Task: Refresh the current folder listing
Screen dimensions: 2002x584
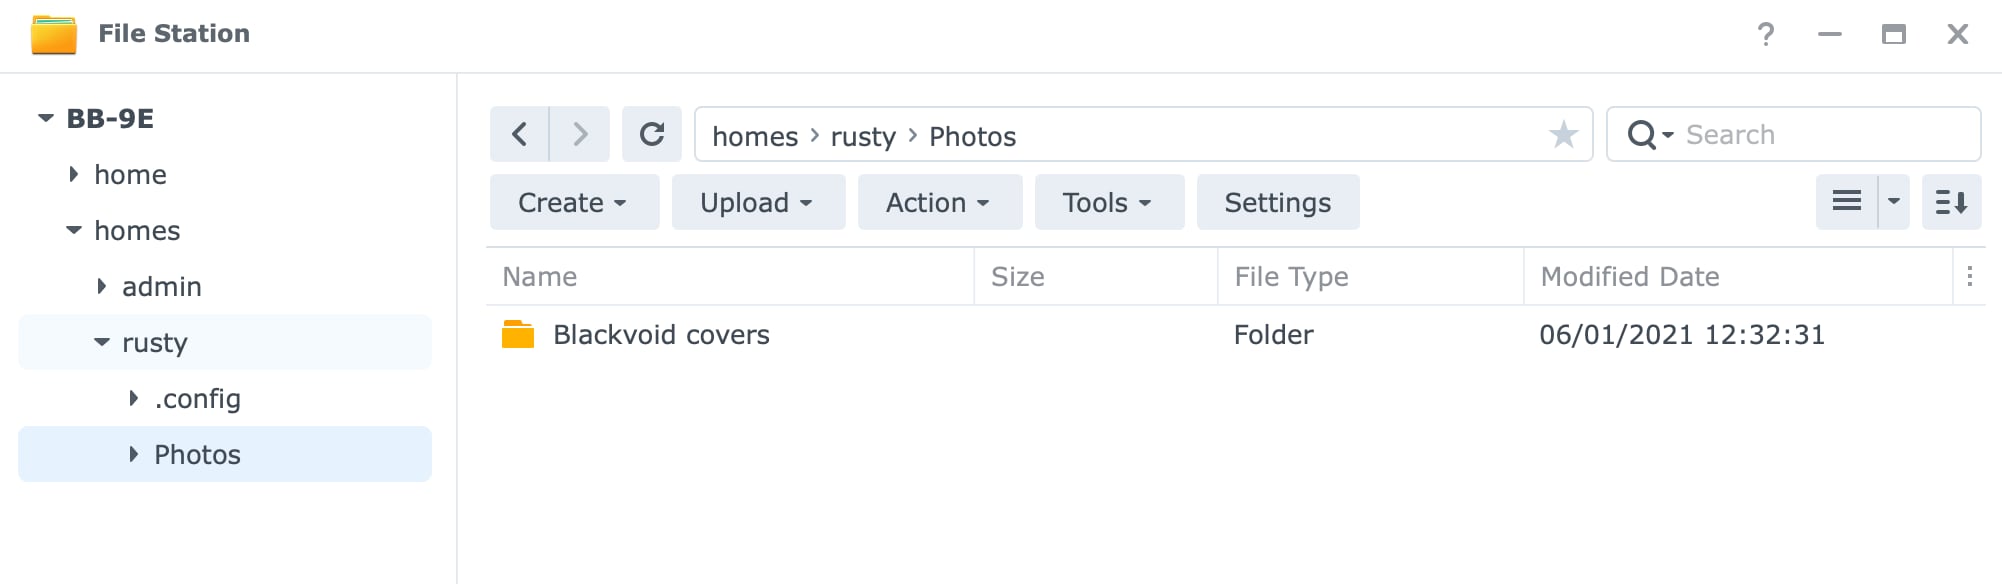Action: (x=652, y=134)
